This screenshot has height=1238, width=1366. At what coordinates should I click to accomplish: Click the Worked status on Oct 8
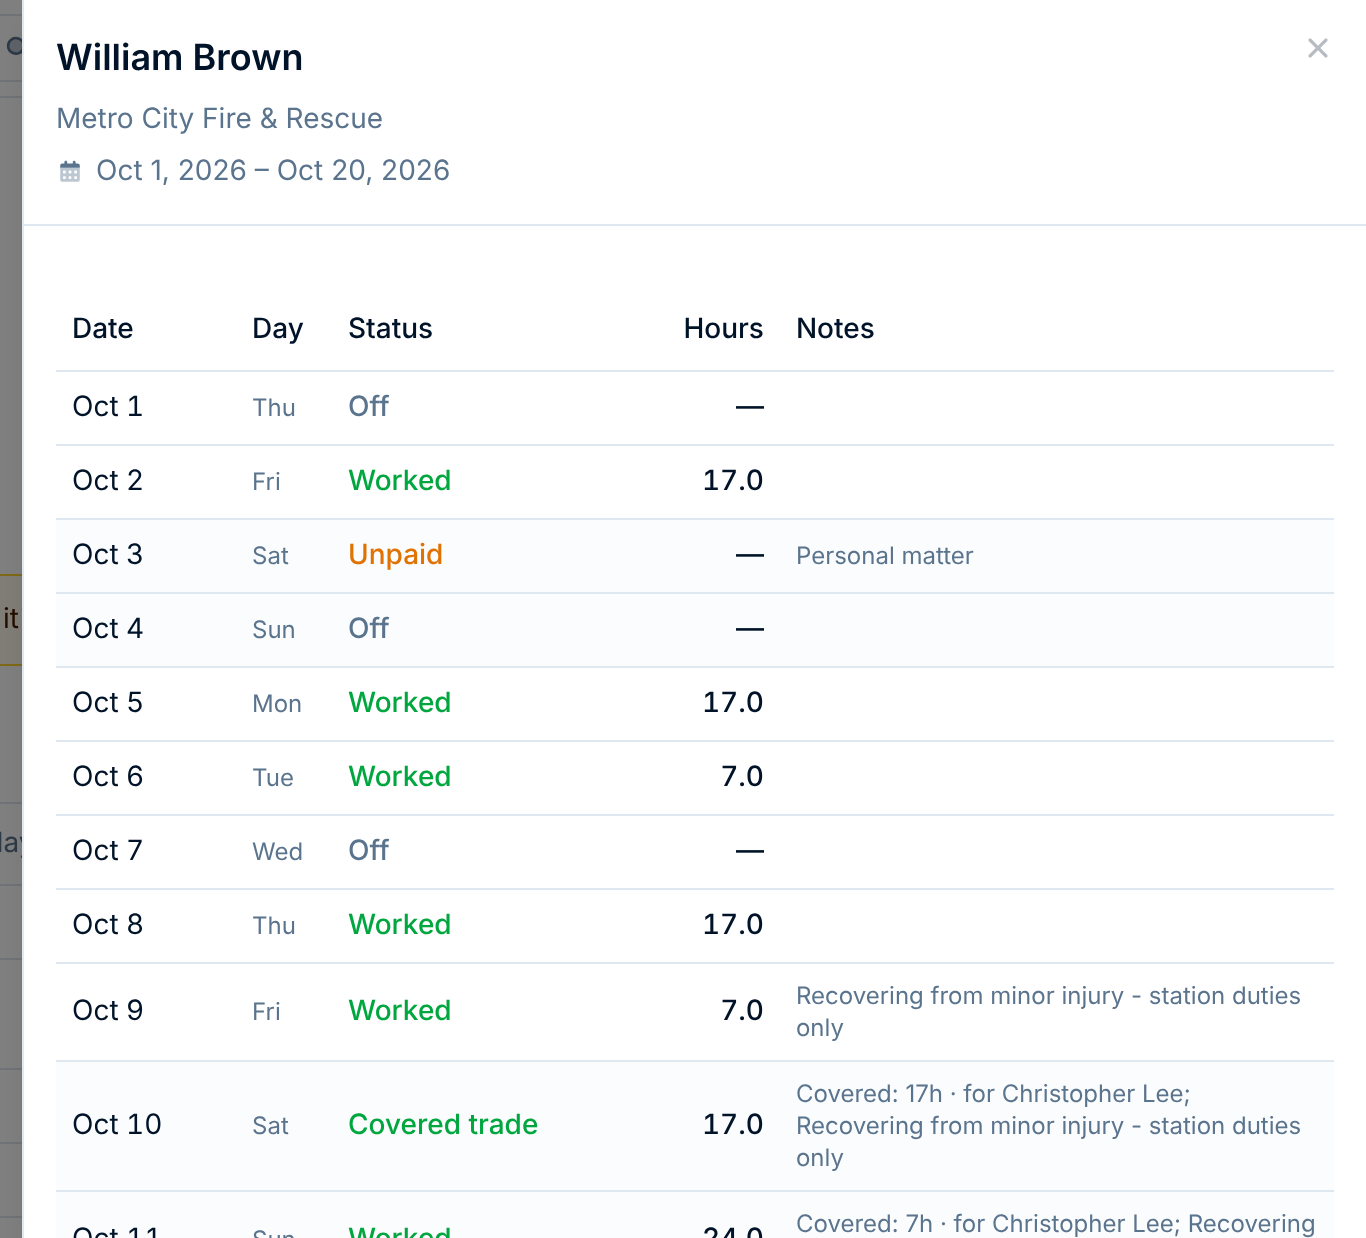399,924
